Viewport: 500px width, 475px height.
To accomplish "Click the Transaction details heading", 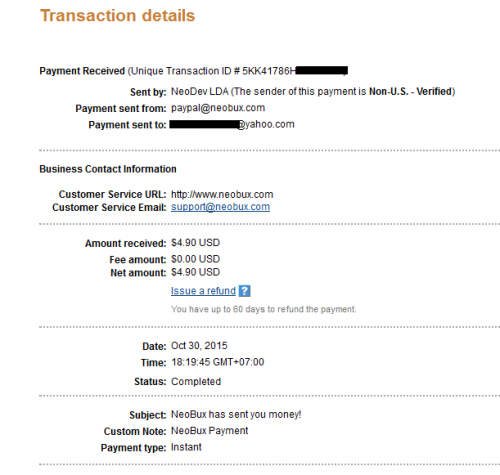I will [x=117, y=16].
